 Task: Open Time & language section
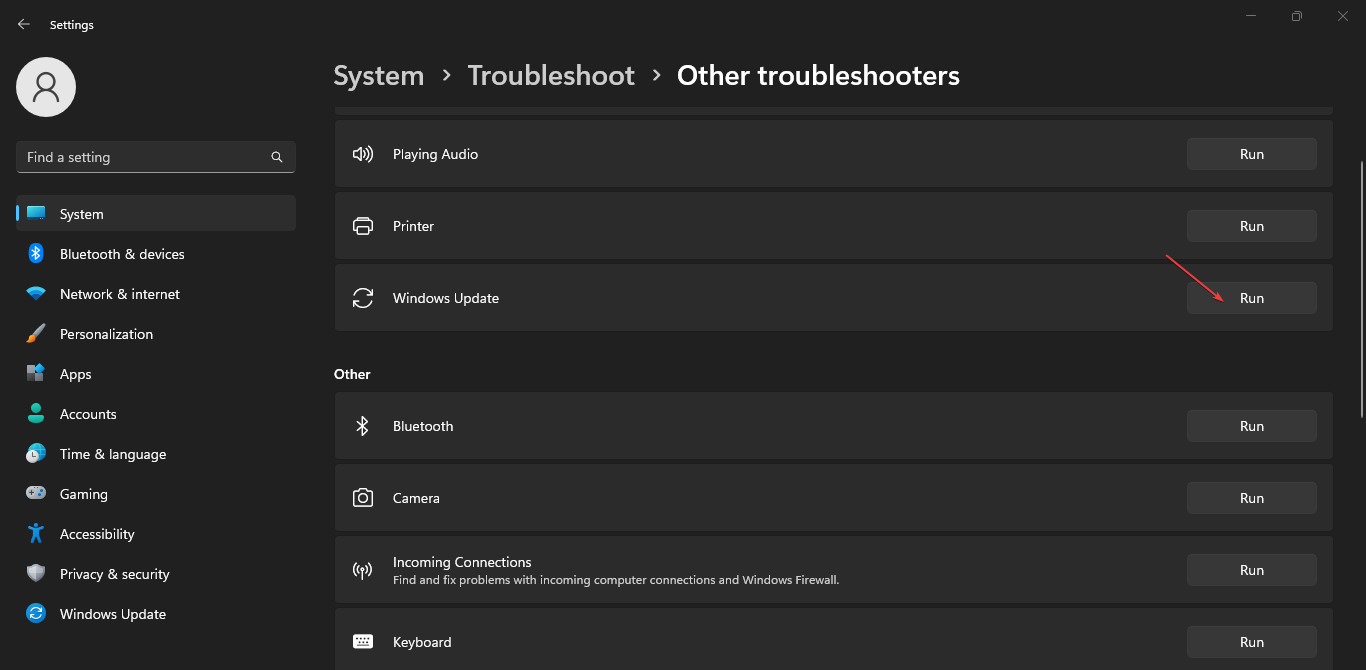tap(113, 454)
